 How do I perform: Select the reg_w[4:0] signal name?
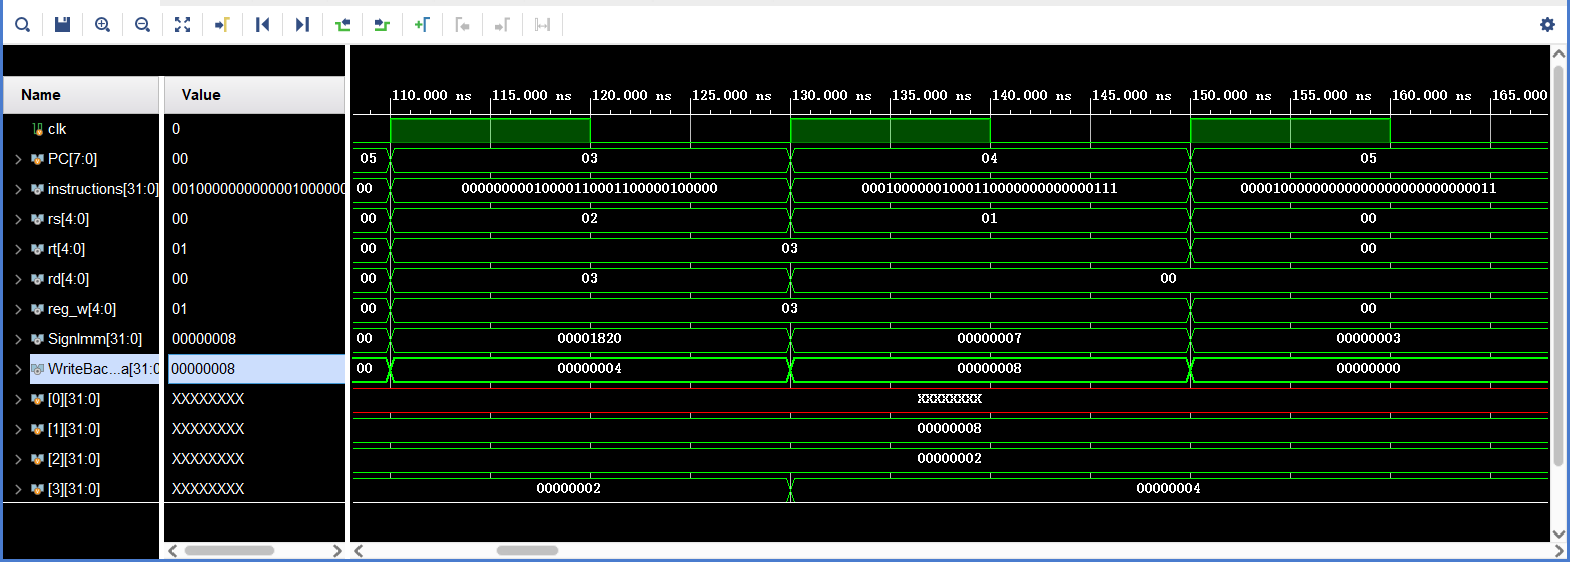pos(82,309)
